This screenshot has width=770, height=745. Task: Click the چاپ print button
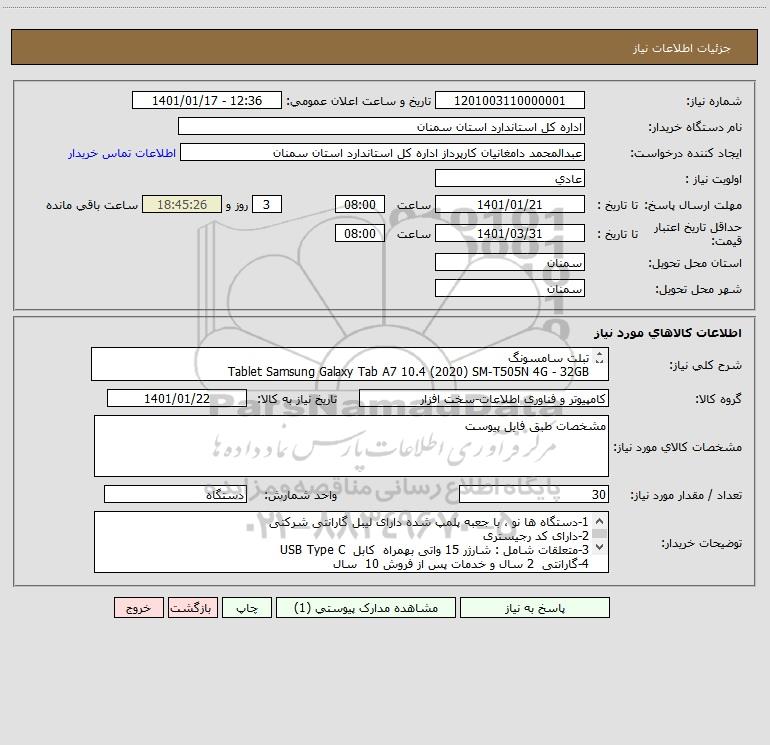247,608
